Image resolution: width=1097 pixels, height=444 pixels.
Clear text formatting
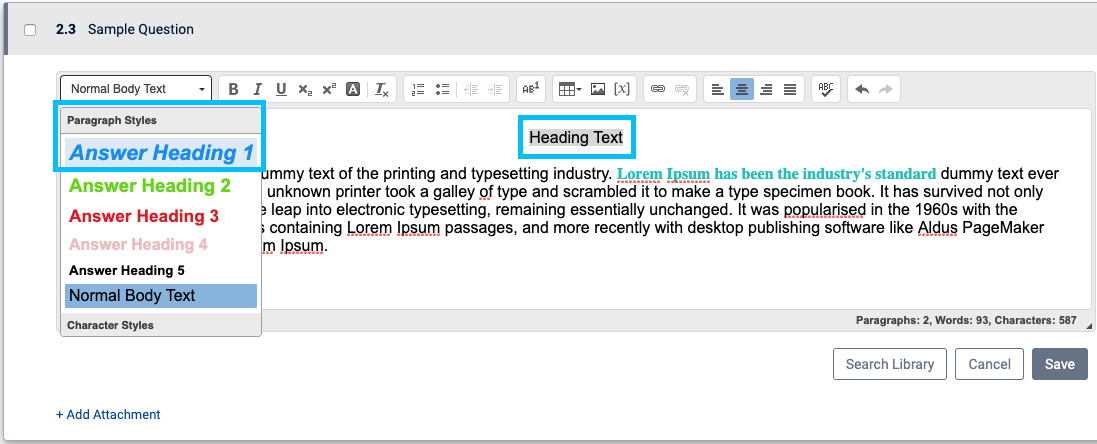381,89
